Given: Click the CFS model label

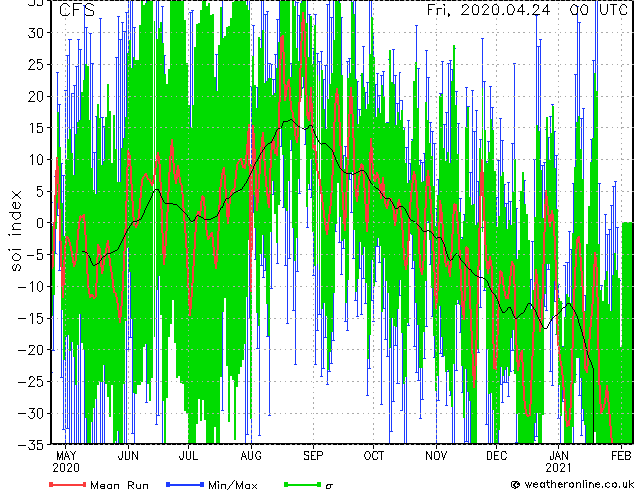Looking at the screenshot, I should pos(77,10).
